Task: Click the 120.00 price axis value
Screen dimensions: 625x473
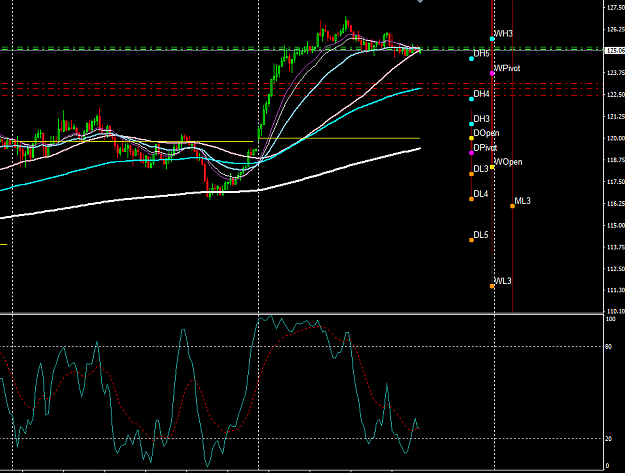Action: point(616,138)
